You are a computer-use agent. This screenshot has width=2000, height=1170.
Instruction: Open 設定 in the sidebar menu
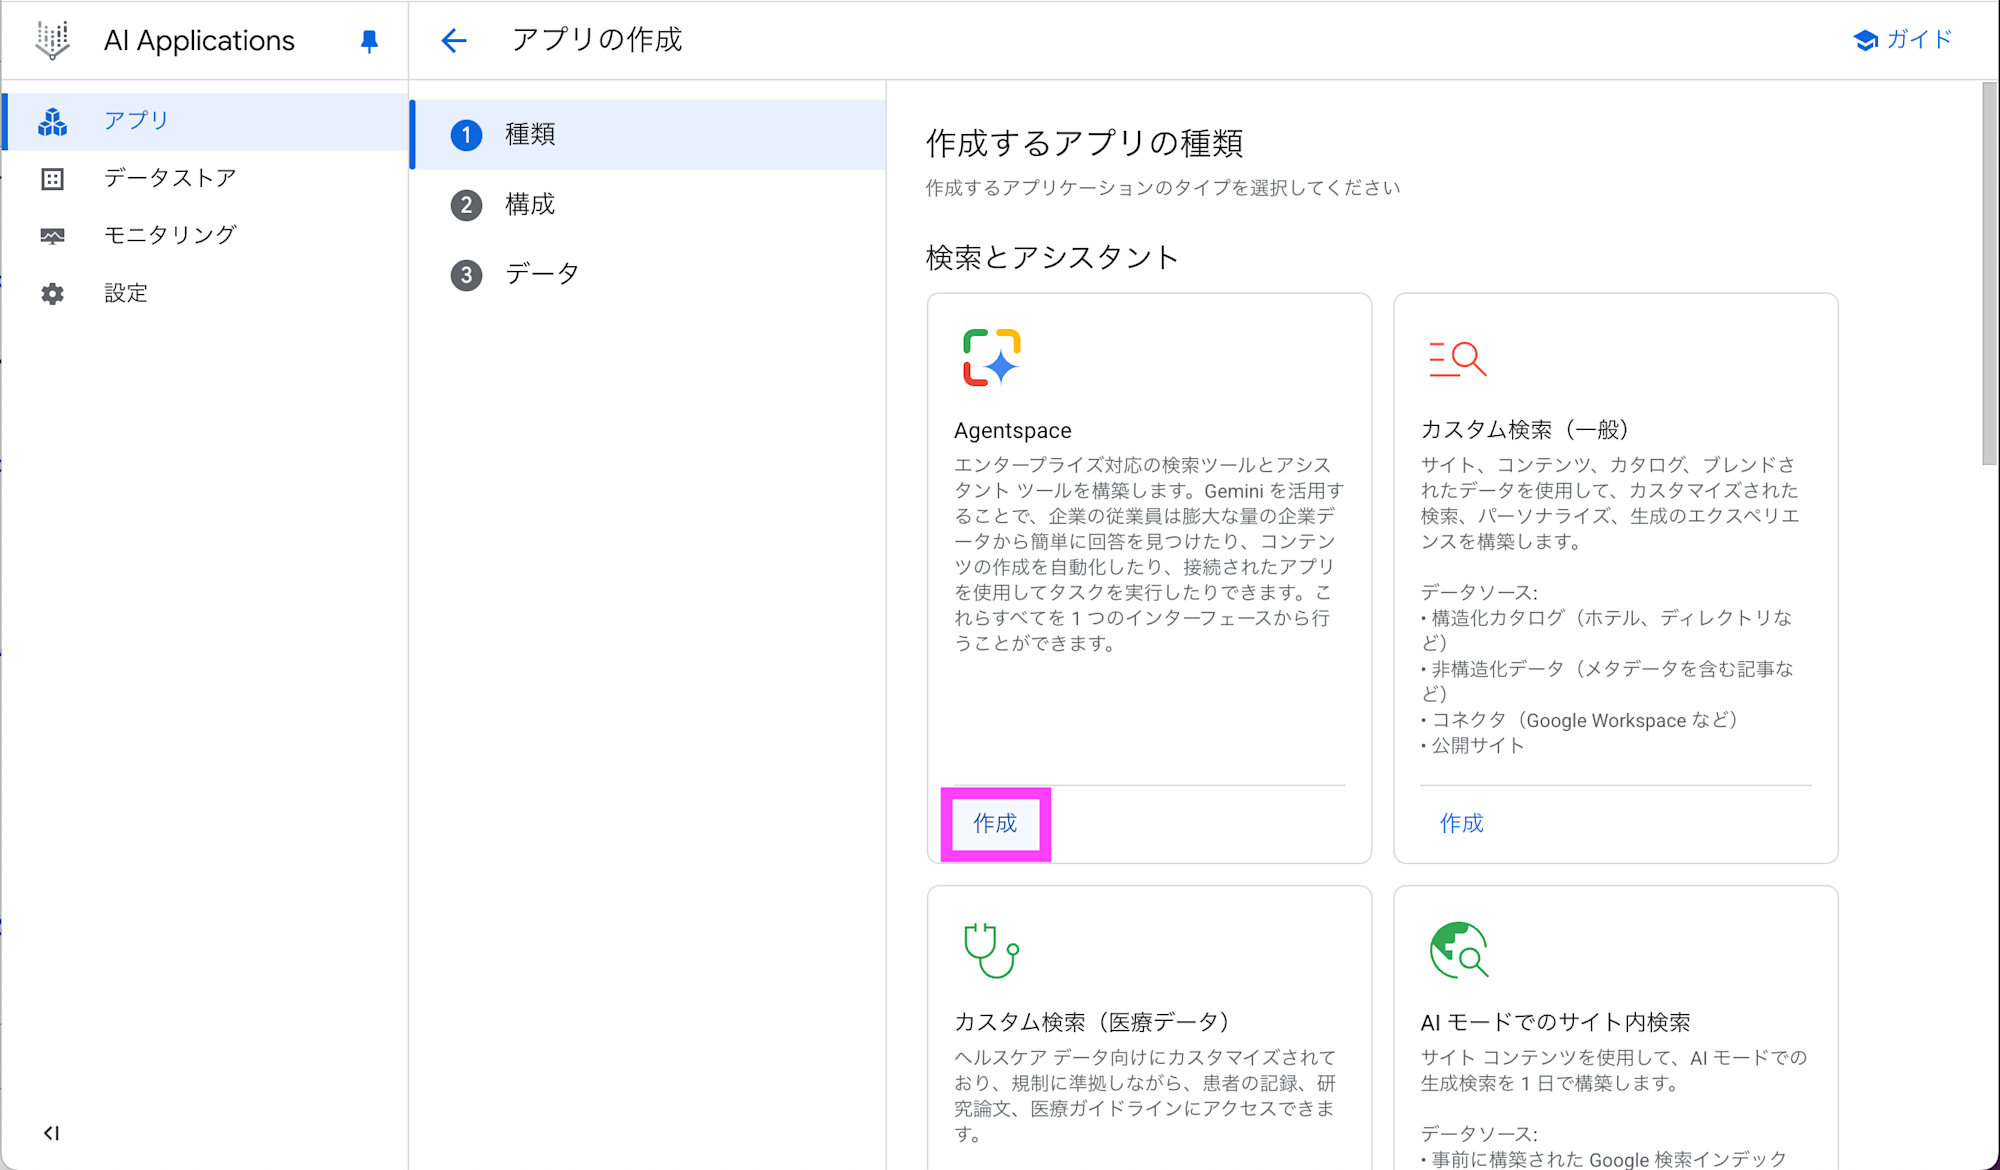click(x=205, y=294)
